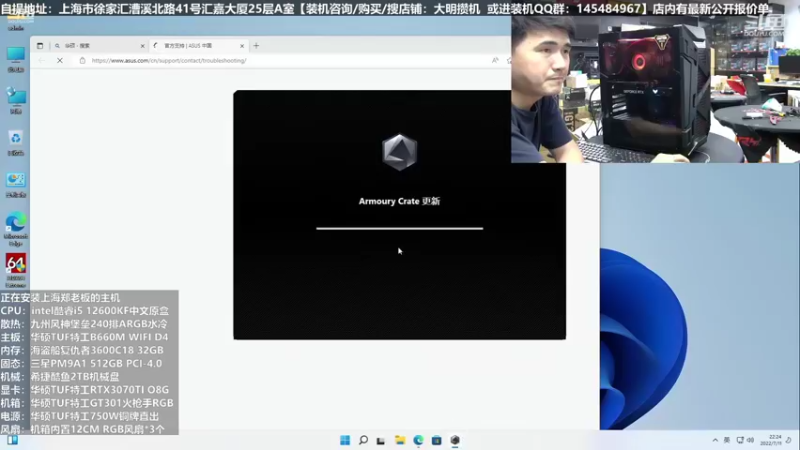Toggle read aloud icon in address bar

tap(495, 60)
